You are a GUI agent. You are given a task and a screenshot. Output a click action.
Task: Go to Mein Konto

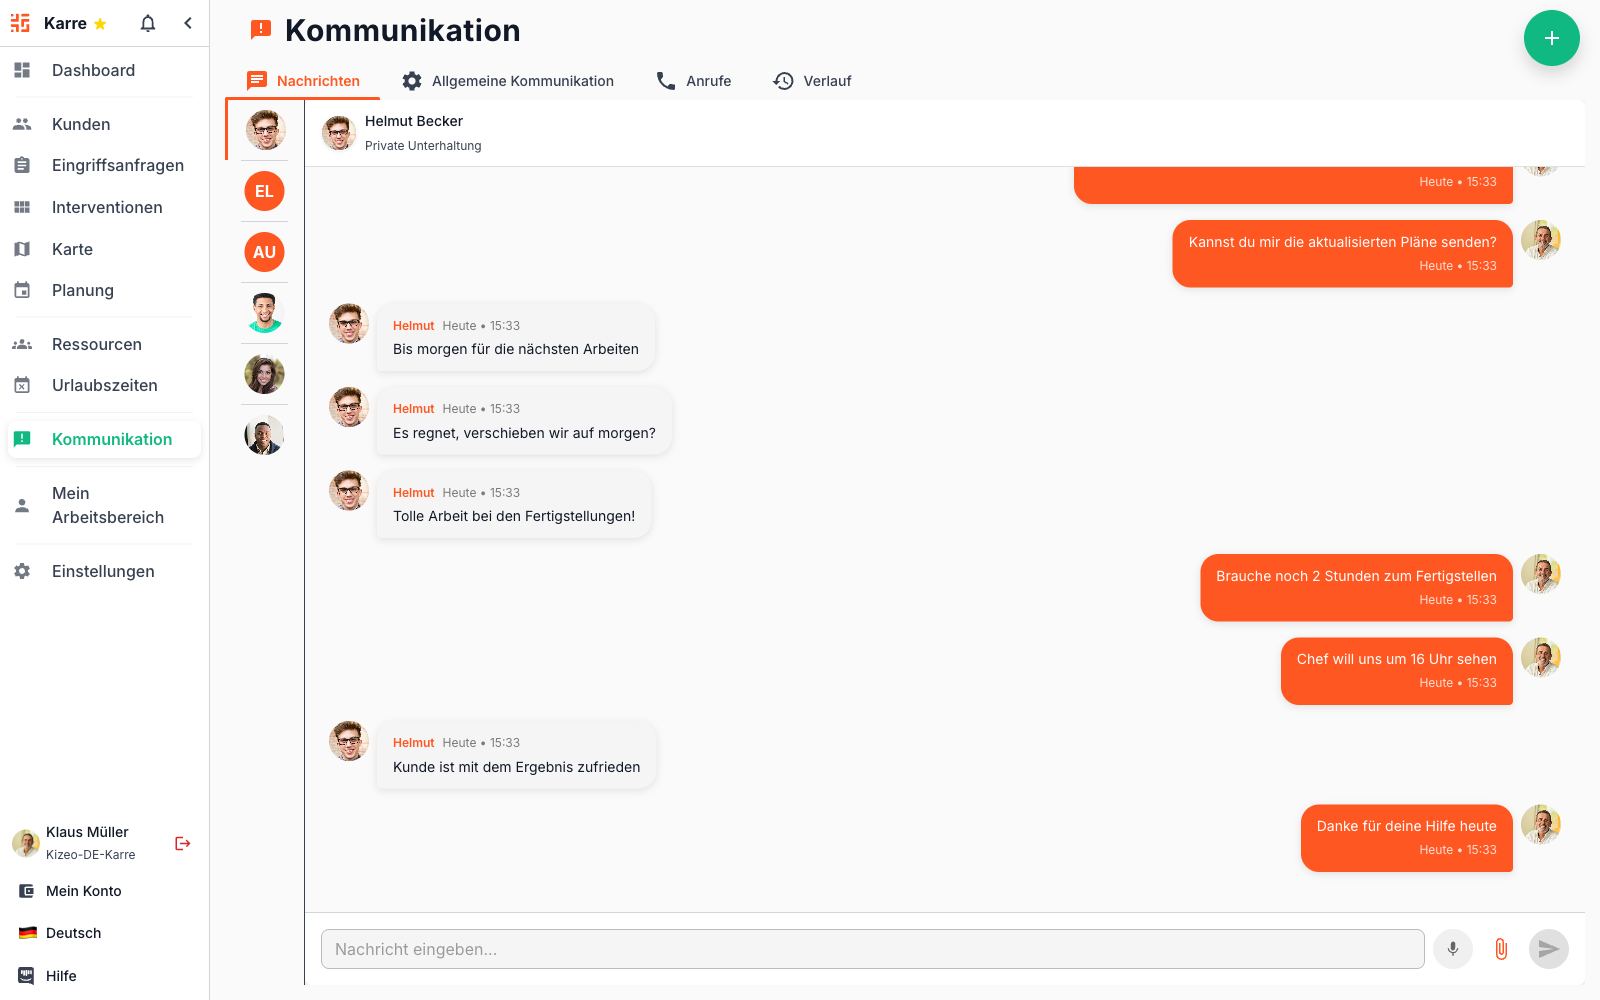click(83, 891)
